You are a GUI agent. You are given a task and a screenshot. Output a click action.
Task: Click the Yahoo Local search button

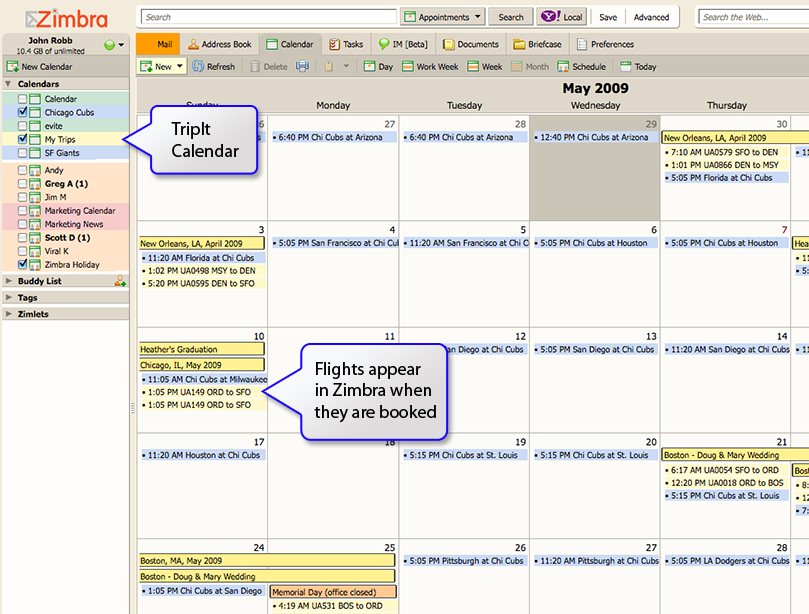562,17
